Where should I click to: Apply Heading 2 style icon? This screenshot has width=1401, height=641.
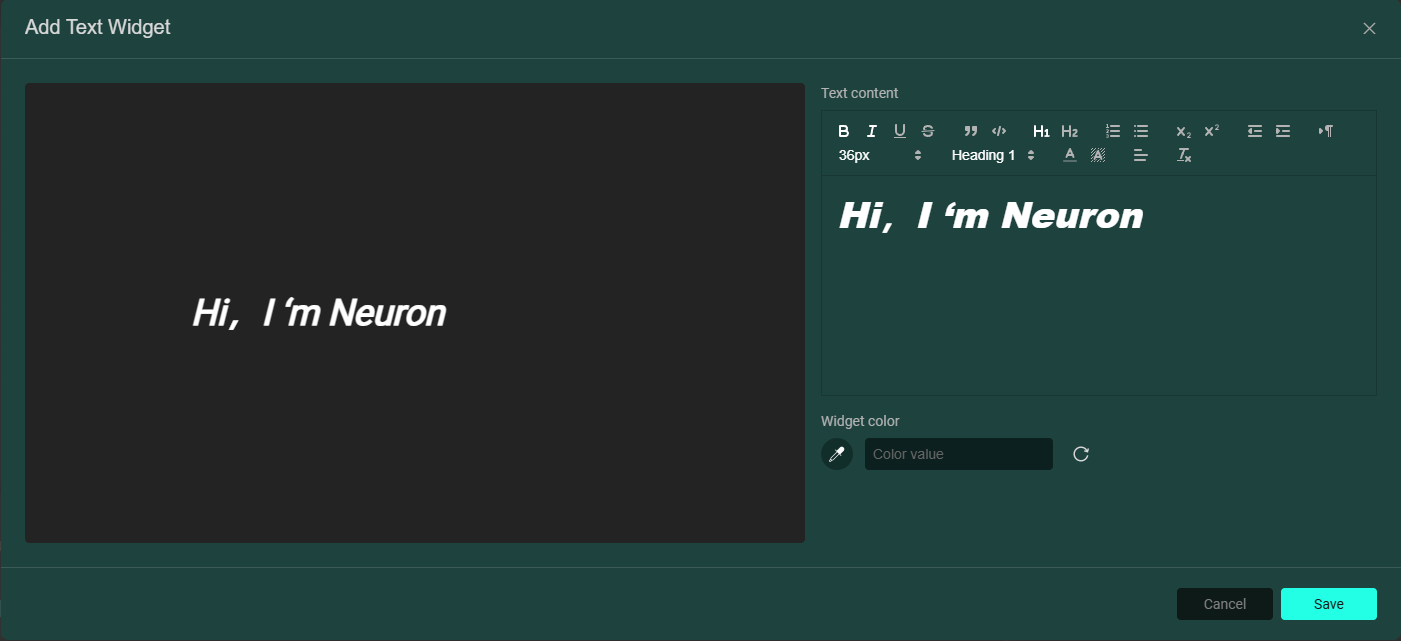pyautogui.click(x=1069, y=131)
